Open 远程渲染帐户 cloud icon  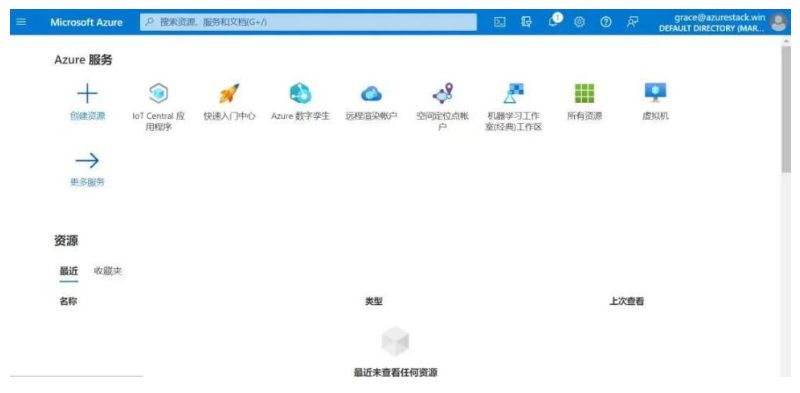tap(371, 93)
